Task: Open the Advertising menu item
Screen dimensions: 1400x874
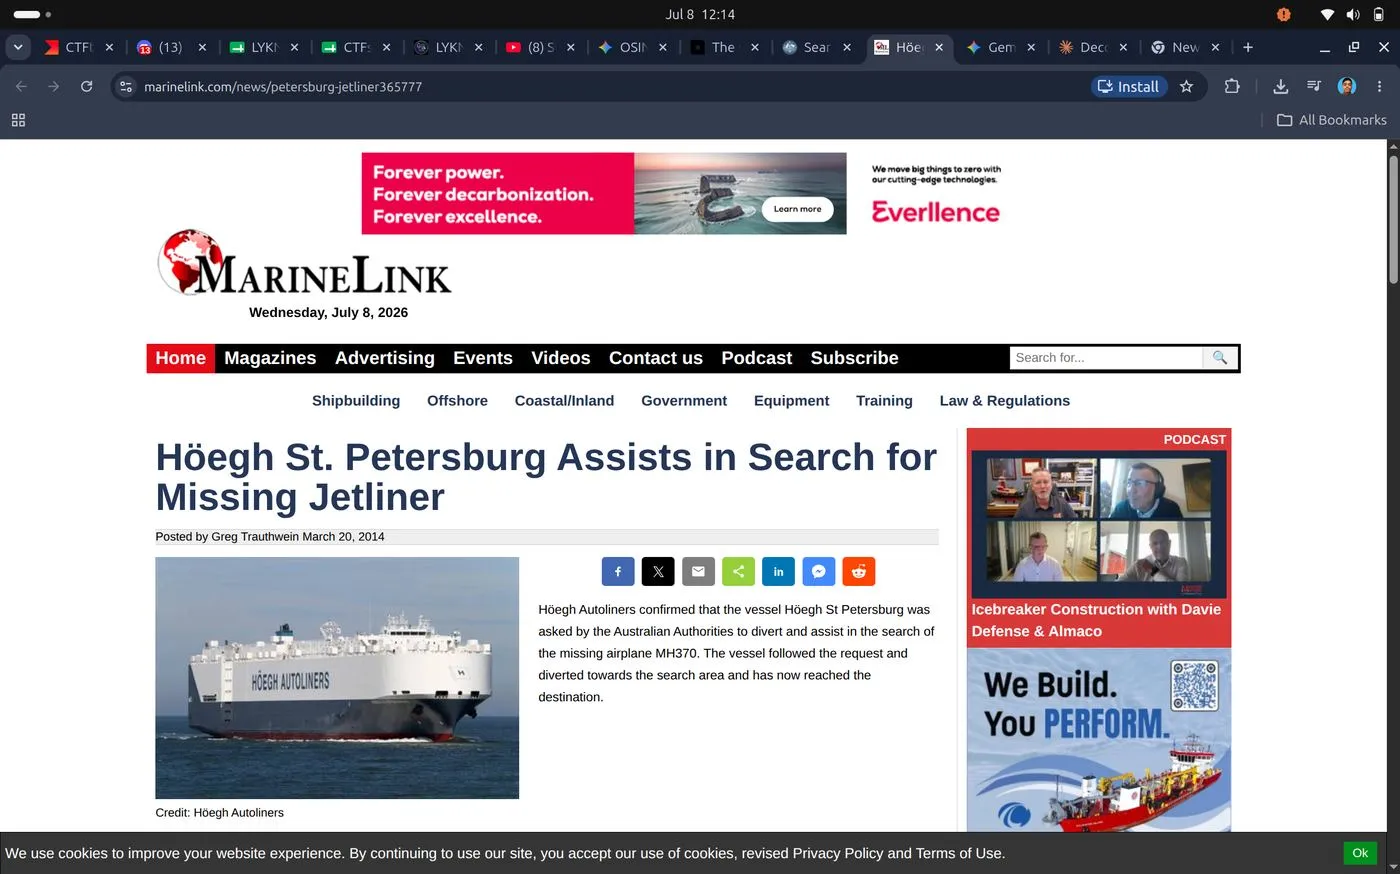Action: (x=385, y=358)
